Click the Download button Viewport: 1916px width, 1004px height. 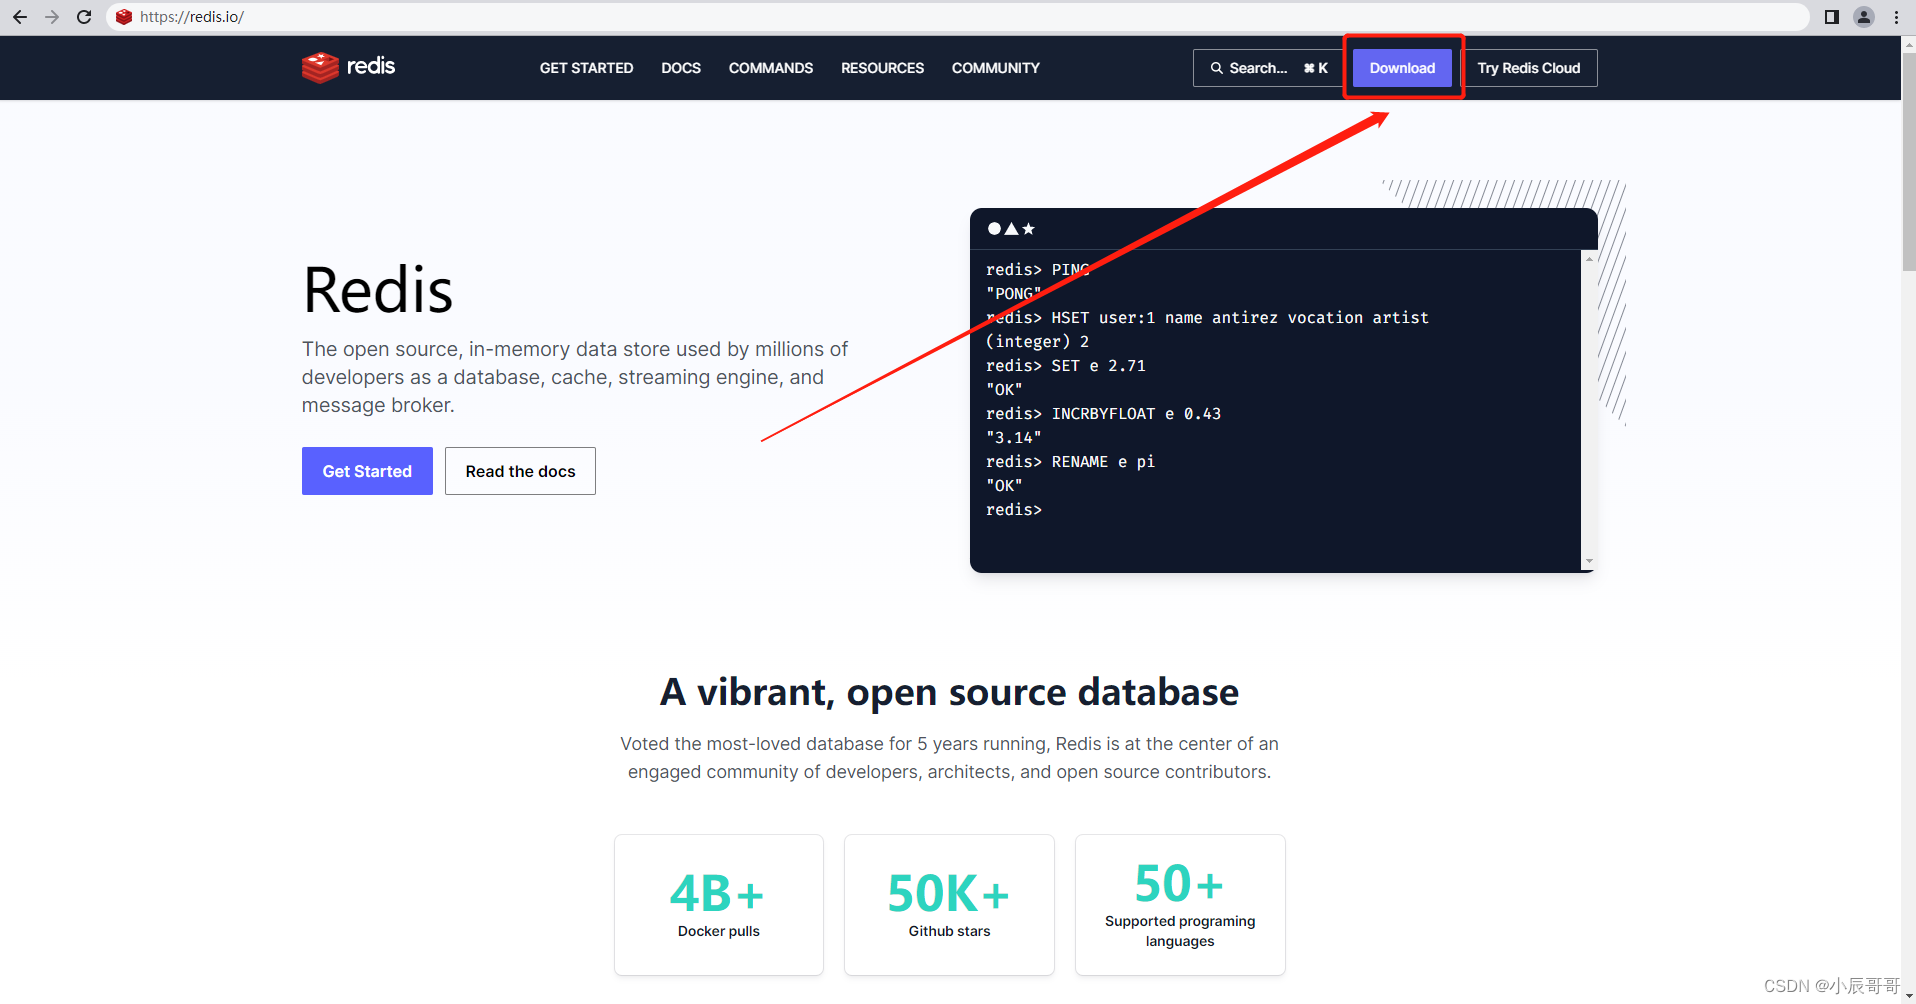click(x=1402, y=68)
